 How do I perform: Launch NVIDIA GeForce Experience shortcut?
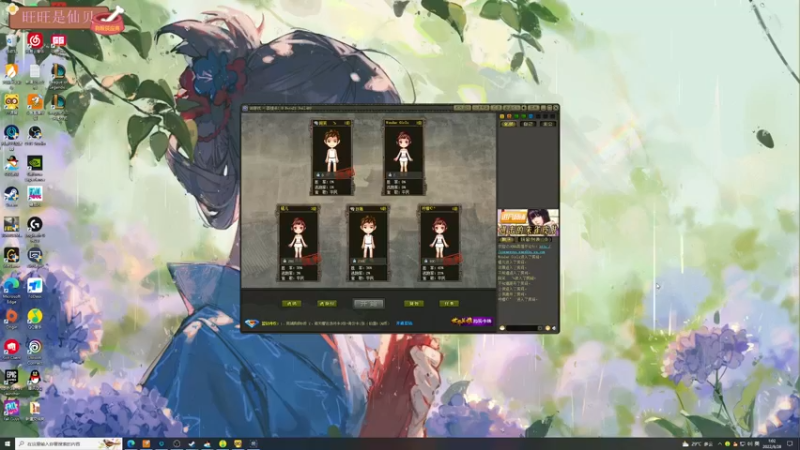click(x=35, y=164)
